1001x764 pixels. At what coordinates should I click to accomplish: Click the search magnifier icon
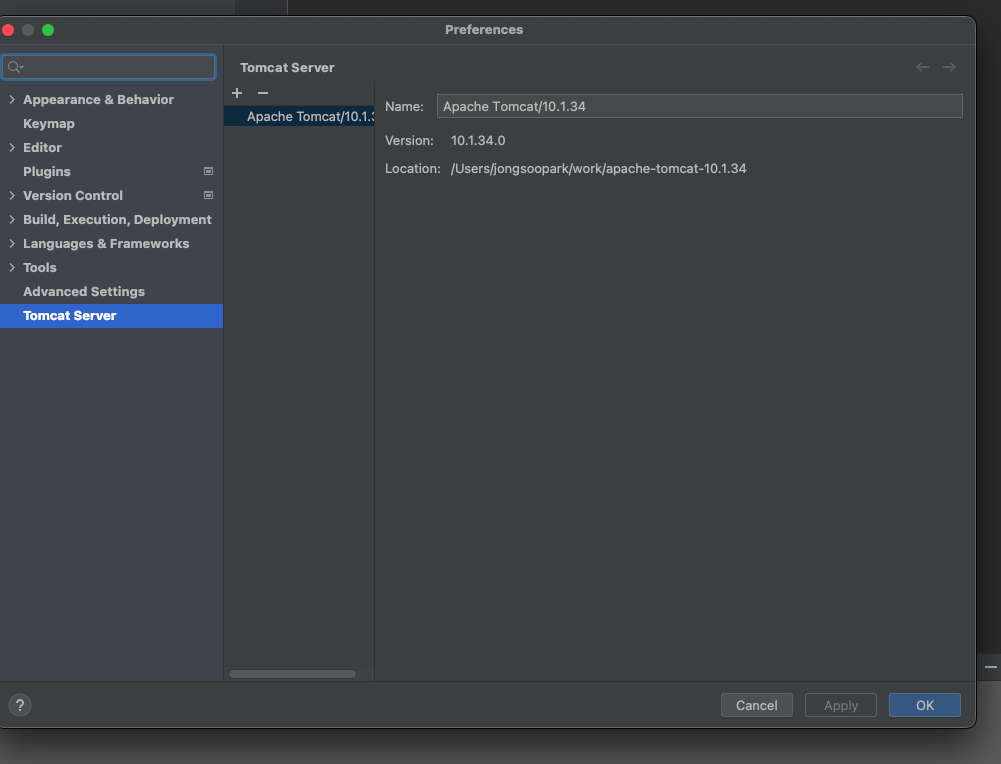[x=15, y=67]
